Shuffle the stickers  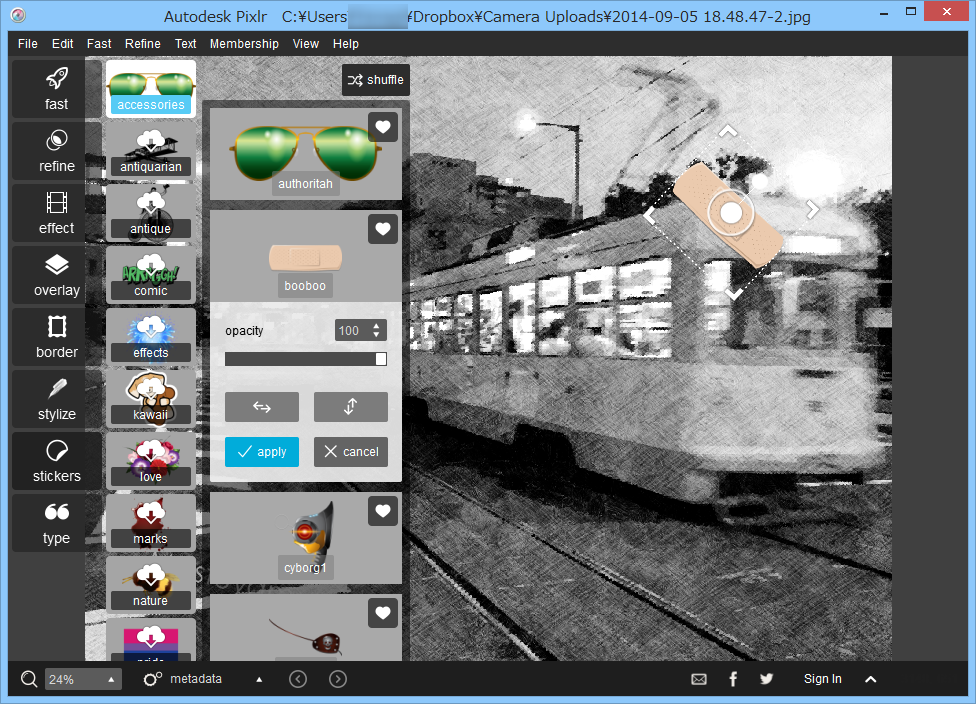tap(375, 80)
